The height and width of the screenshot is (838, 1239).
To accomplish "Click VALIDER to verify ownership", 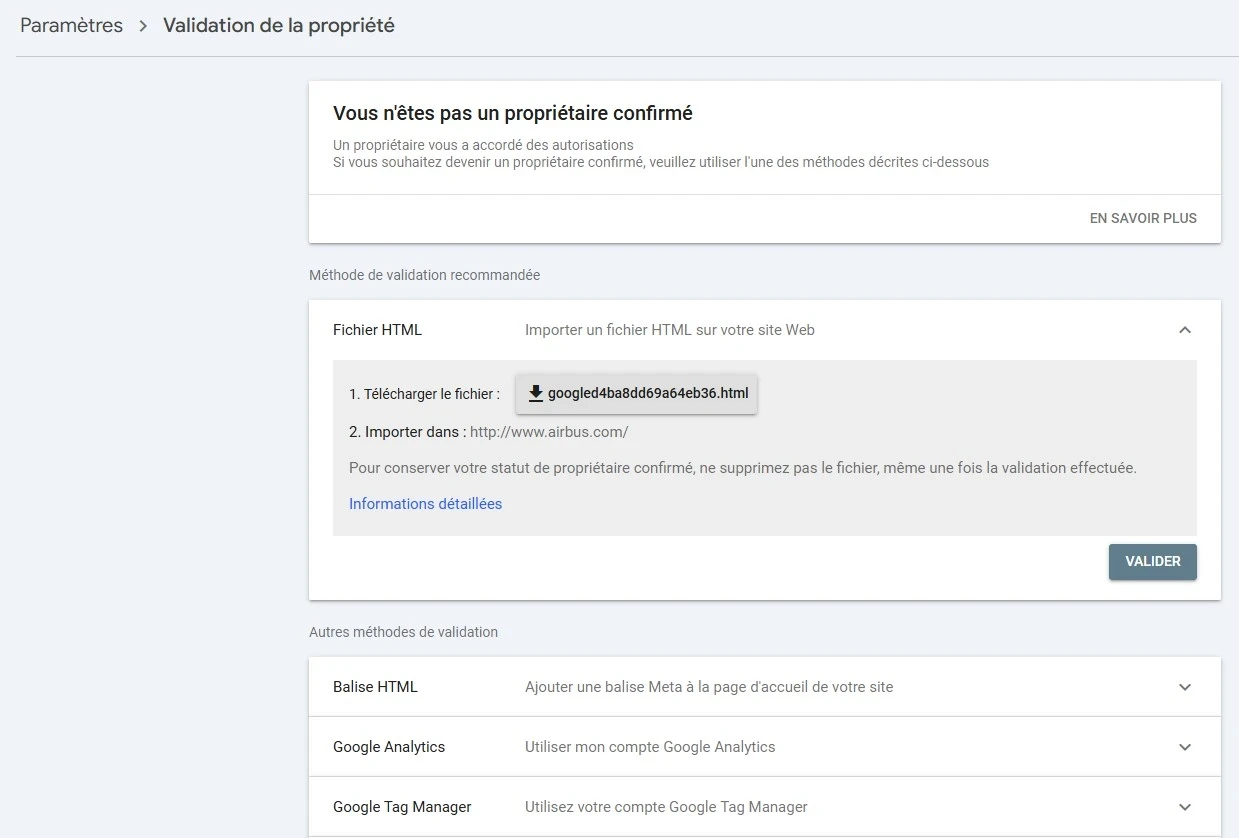I will (x=1151, y=561).
